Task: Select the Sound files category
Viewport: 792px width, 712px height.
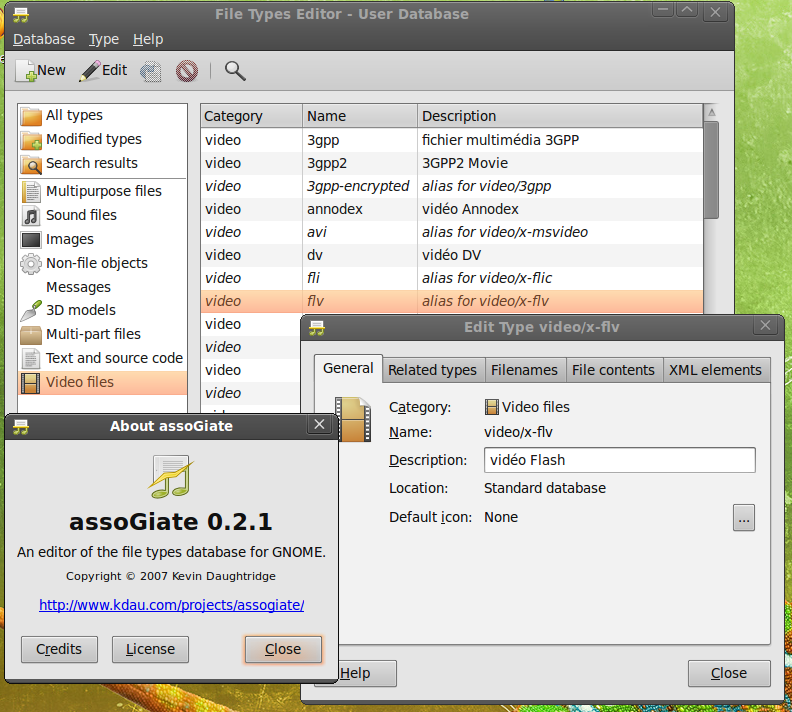Action: tap(81, 215)
